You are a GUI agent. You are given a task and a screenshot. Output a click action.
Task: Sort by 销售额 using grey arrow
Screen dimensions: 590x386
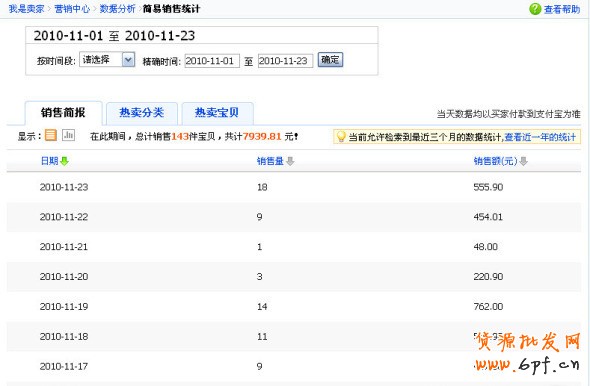click(523, 161)
